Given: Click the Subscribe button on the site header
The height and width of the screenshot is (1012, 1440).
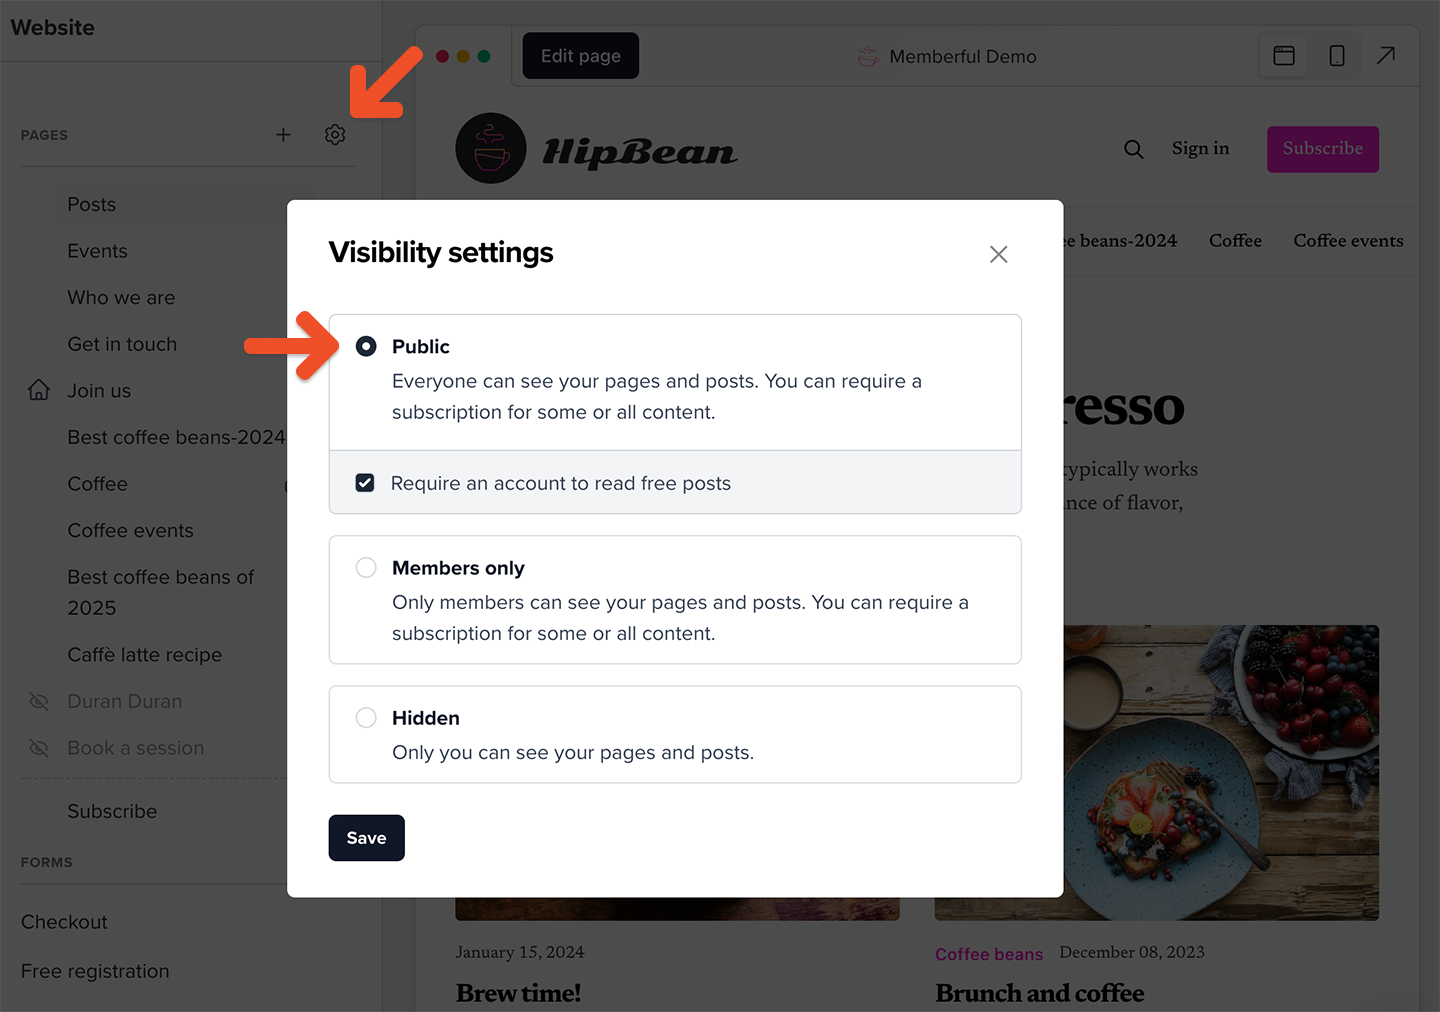Looking at the screenshot, I should 1322,148.
